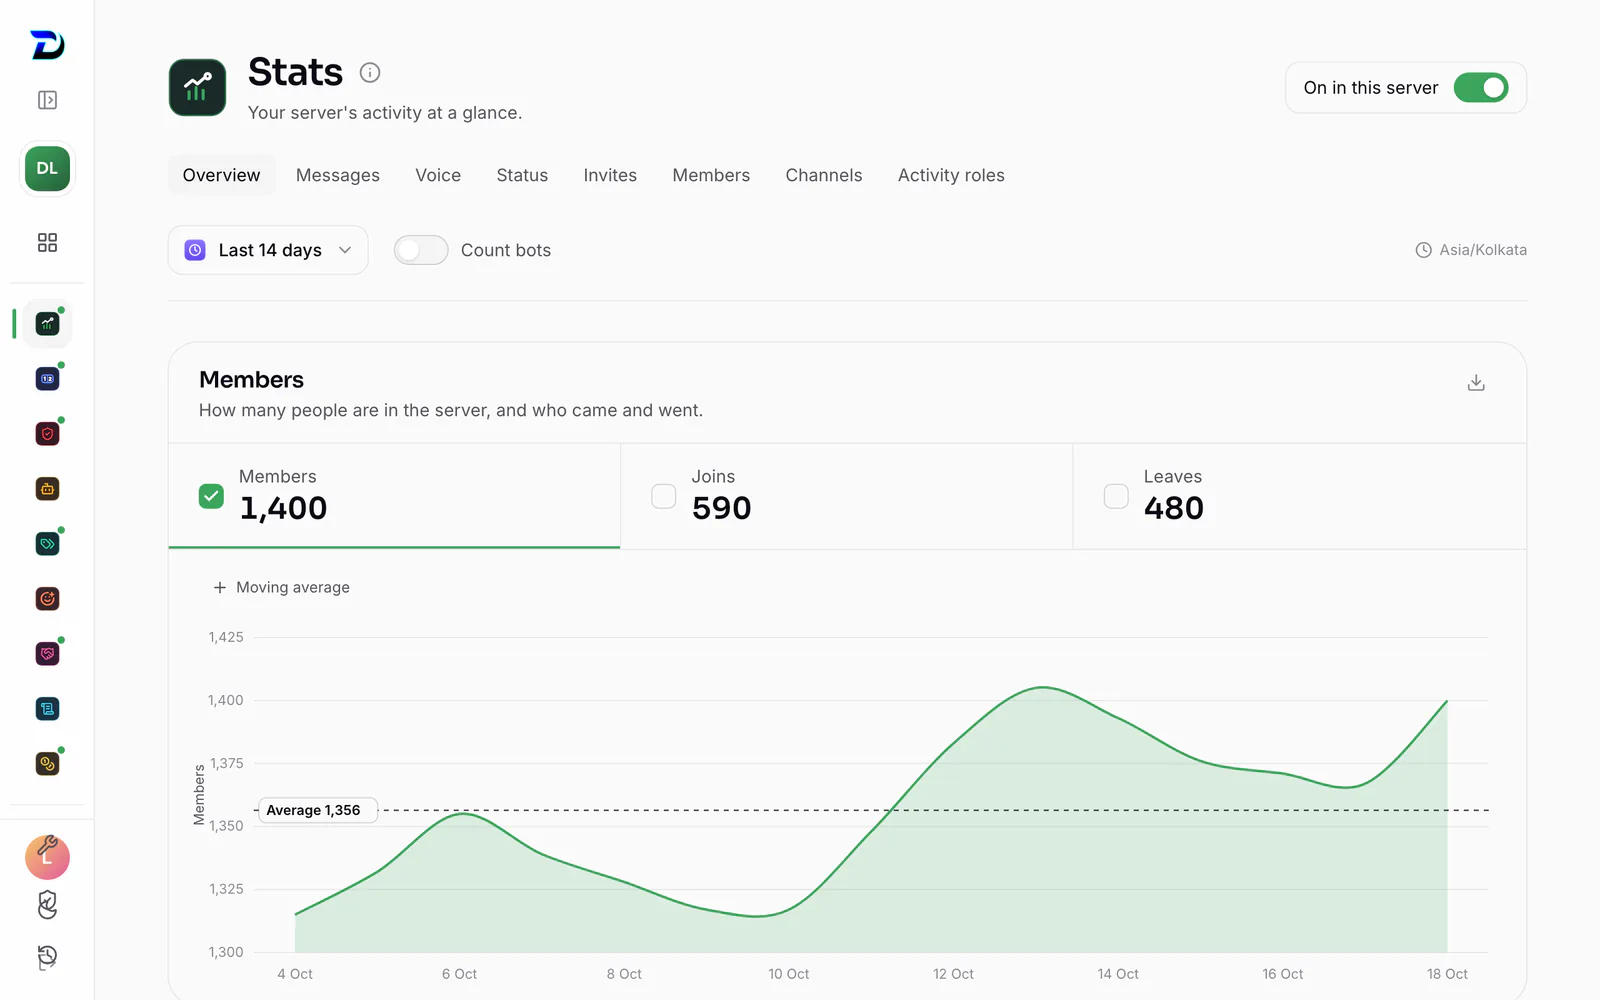Click the blue D logo in sidebar
Image resolution: width=1600 pixels, height=1000 pixels.
[47, 45]
